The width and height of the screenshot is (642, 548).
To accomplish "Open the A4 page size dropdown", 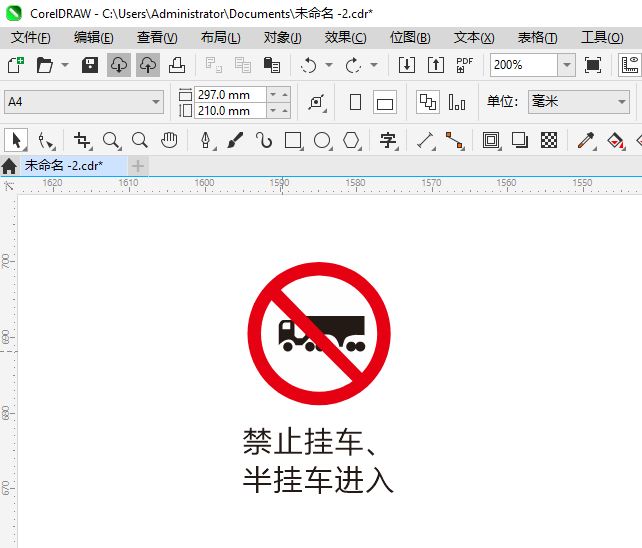I will 84,102.
